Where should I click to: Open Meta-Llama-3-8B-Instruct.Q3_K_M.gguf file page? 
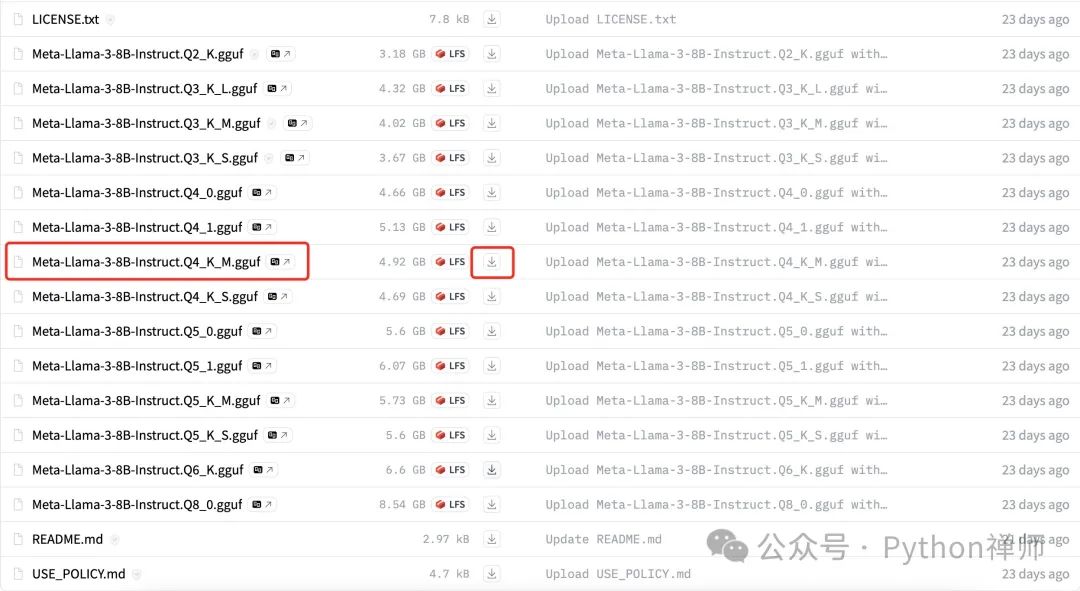[146, 123]
